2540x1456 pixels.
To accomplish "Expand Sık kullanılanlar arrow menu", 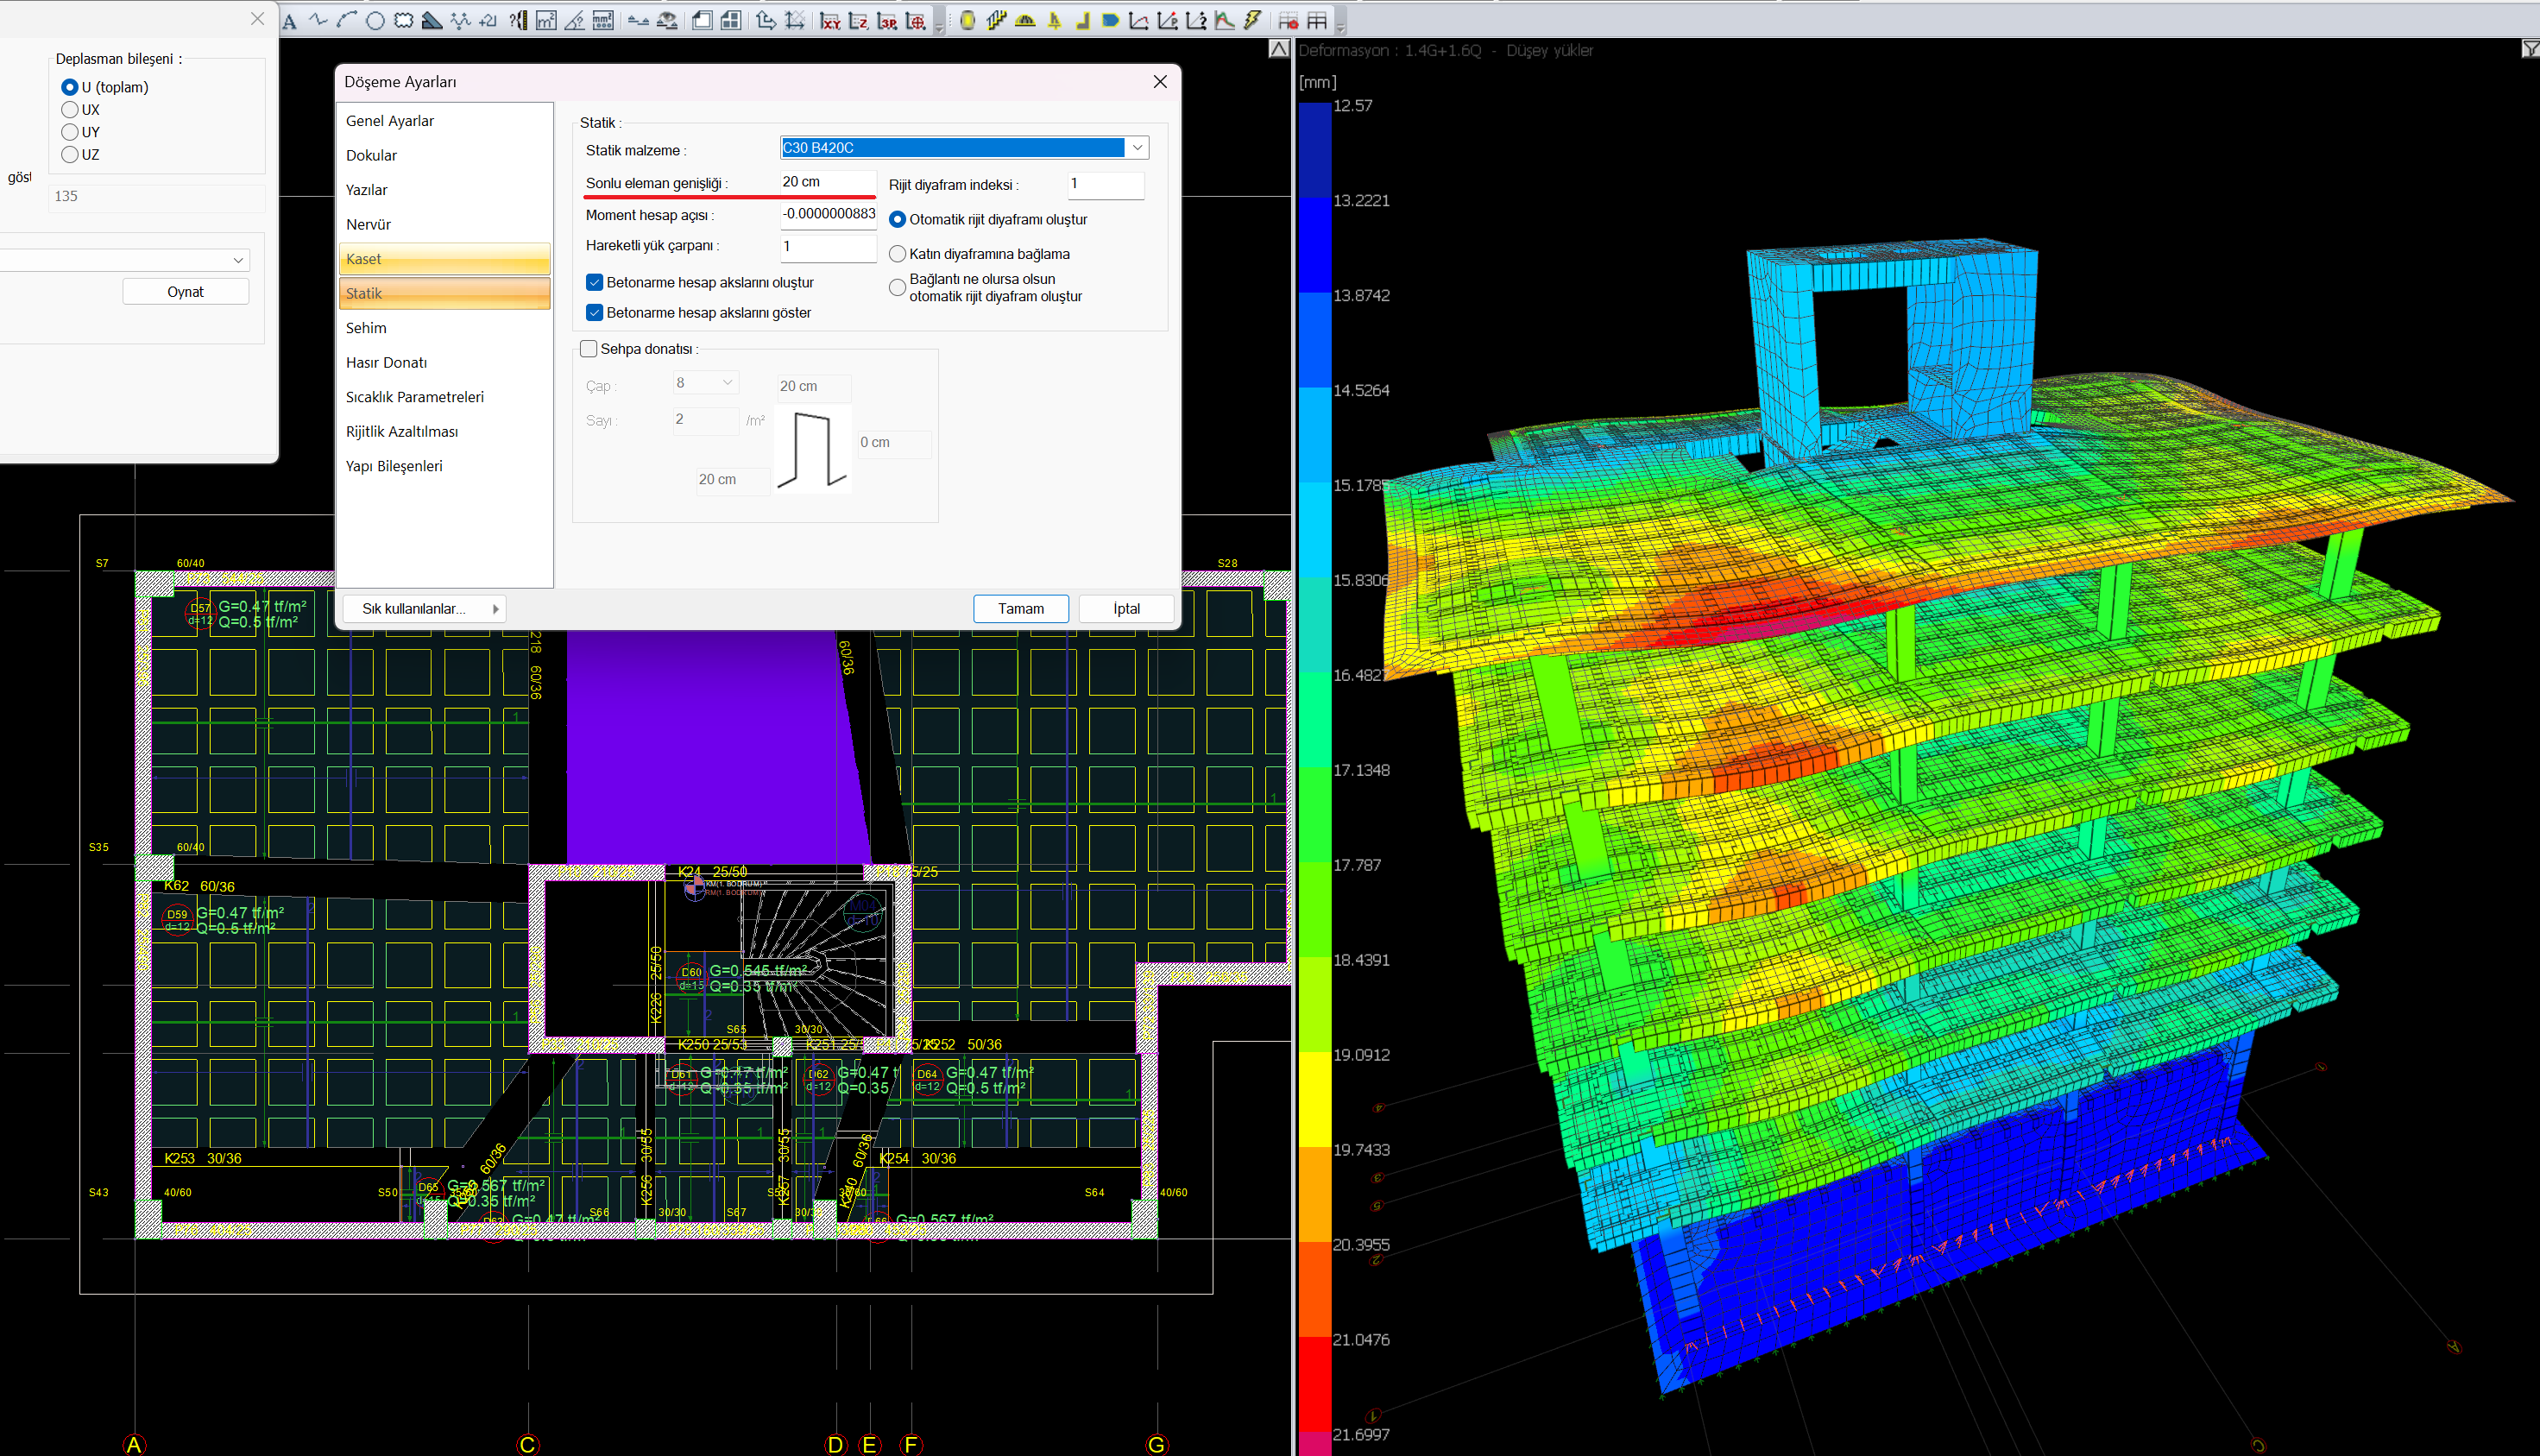I will [495, 609].
